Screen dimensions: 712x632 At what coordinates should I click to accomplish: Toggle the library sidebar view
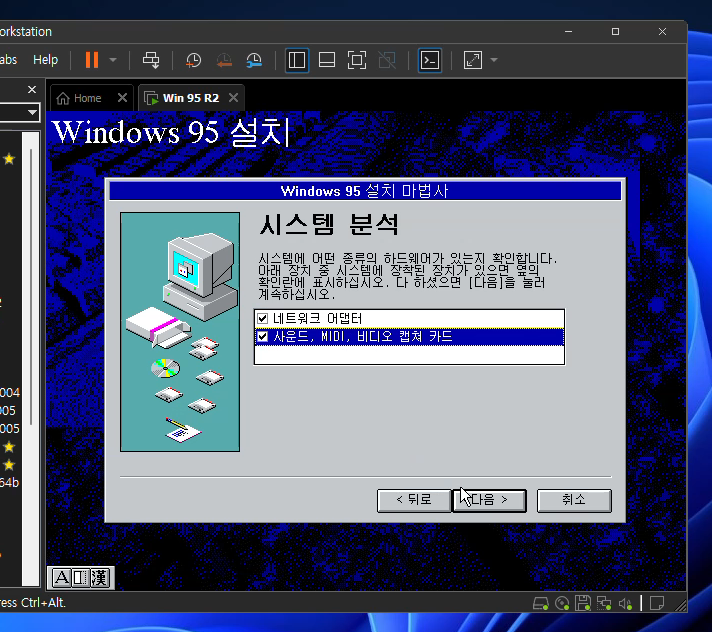point(297,60)
